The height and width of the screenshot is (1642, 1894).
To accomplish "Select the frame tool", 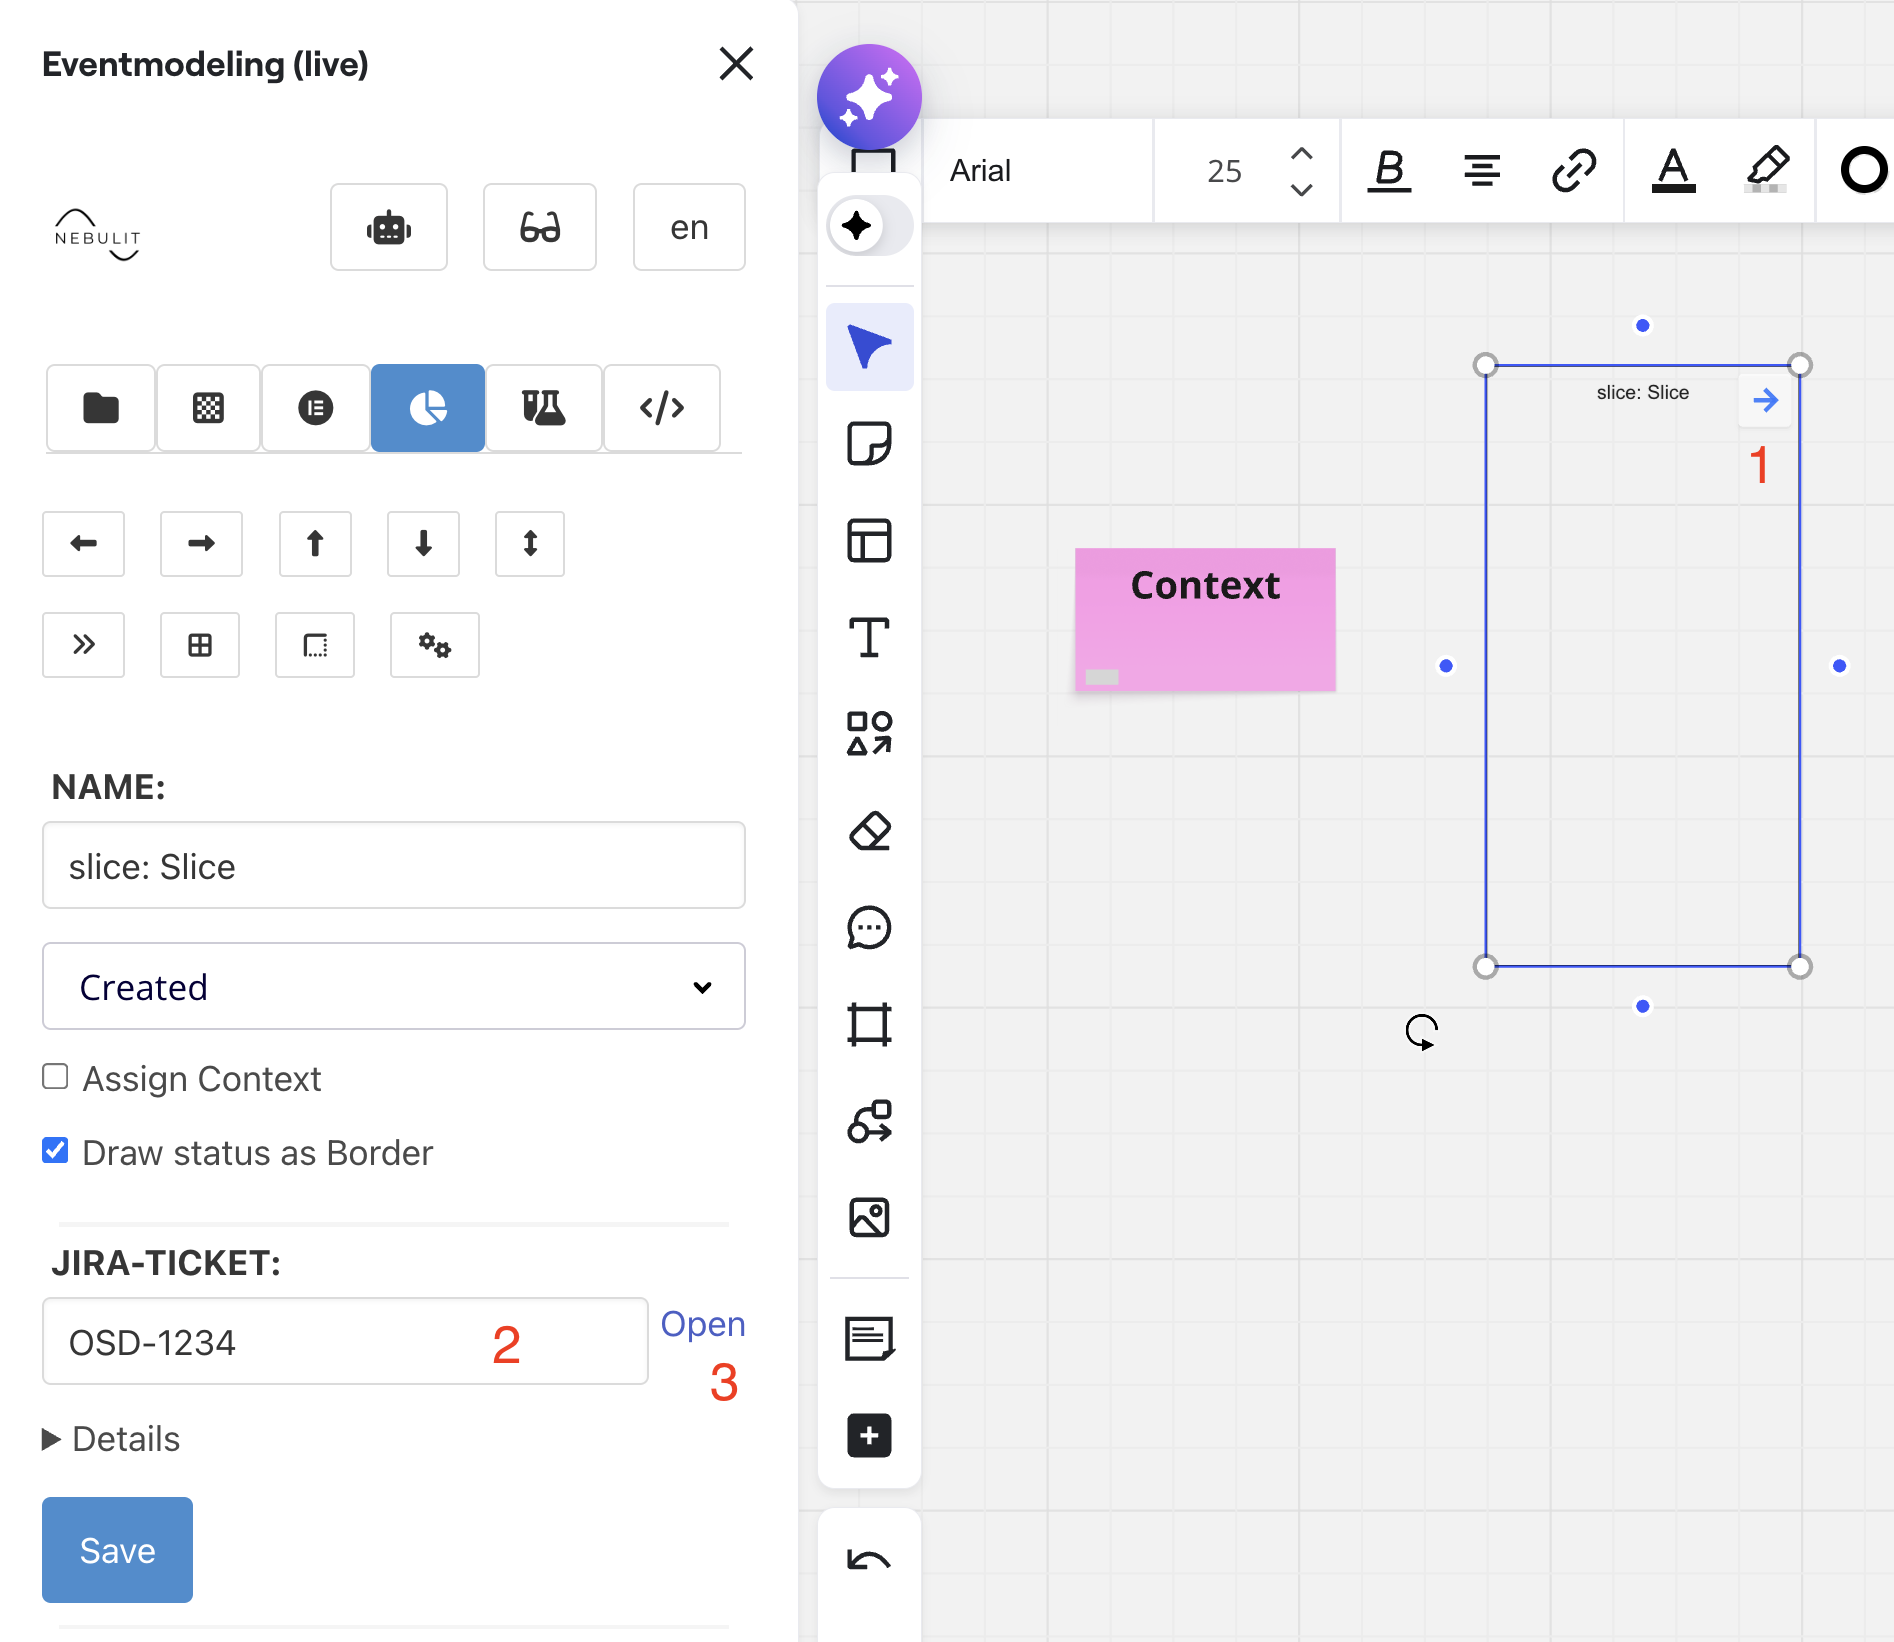I will [x=869, y=1025].
